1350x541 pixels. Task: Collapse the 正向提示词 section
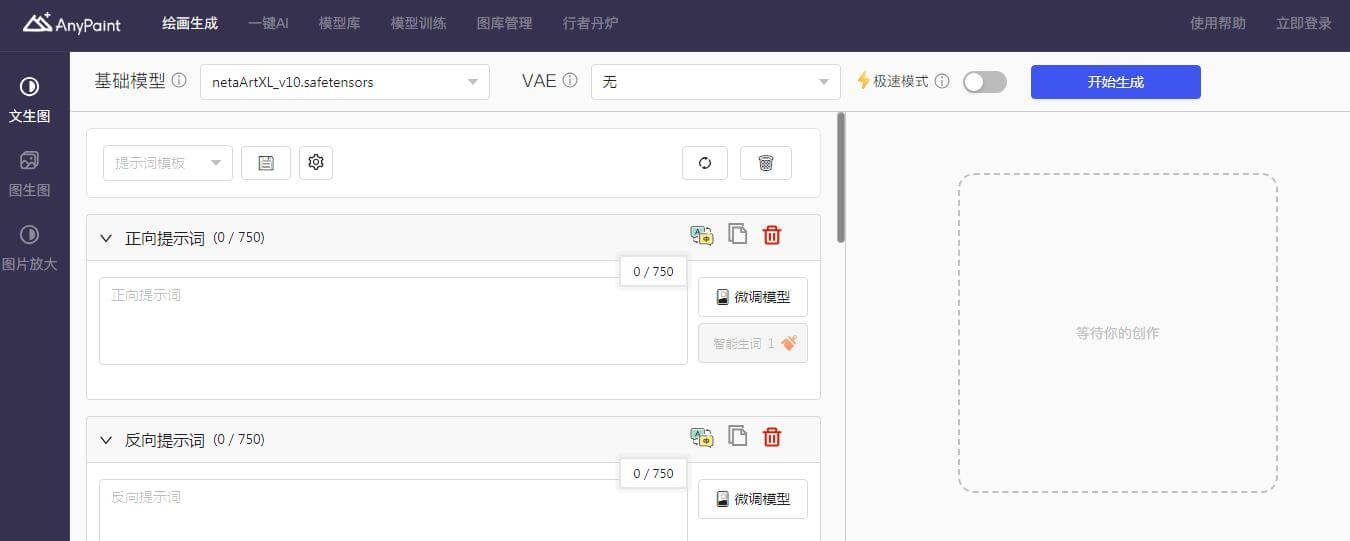[x=106, y=238]
